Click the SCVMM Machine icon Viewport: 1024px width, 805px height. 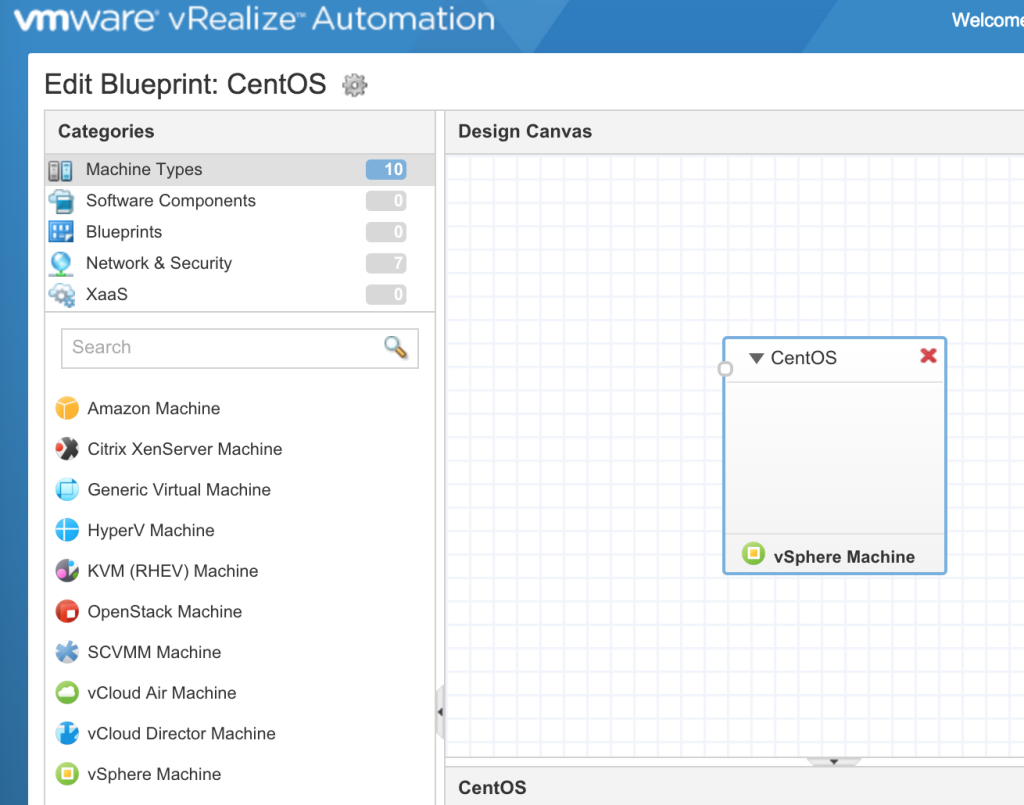(69, 652)
